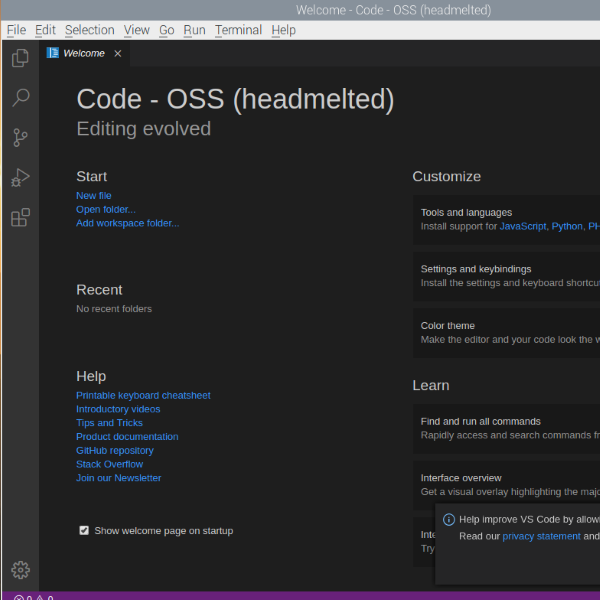The image size is (600, 600).
Task: Open the Manage gear icon
Action: click(20, 570)
